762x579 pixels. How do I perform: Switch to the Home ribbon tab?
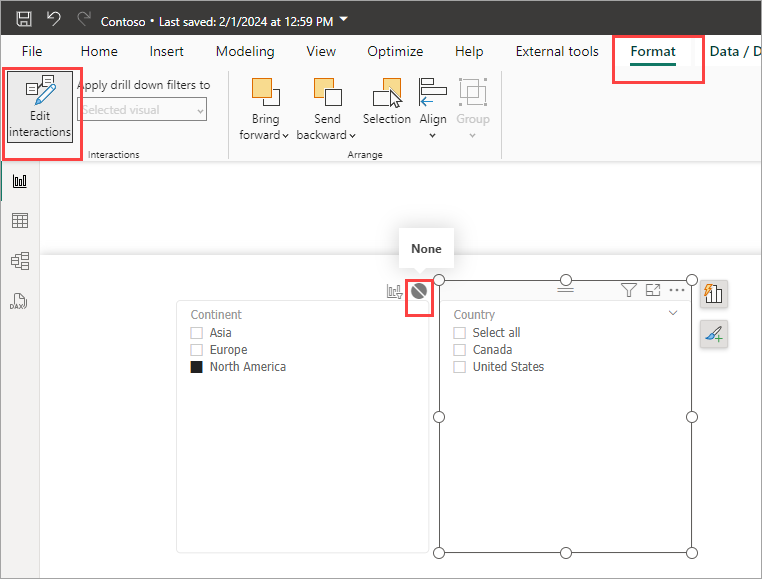(x=99, y=52)
